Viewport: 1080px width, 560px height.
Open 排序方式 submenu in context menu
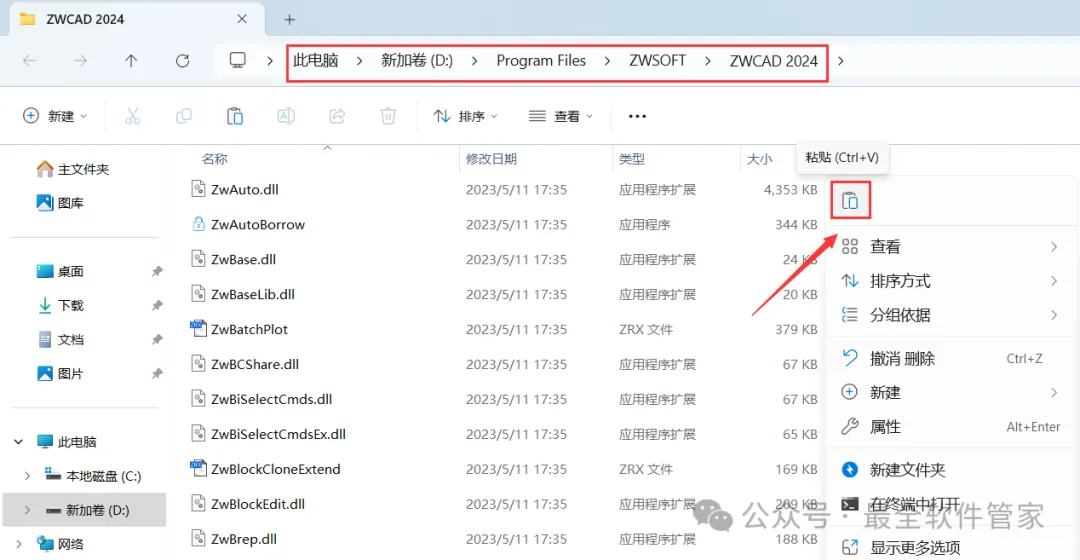(x=951, y=281)
